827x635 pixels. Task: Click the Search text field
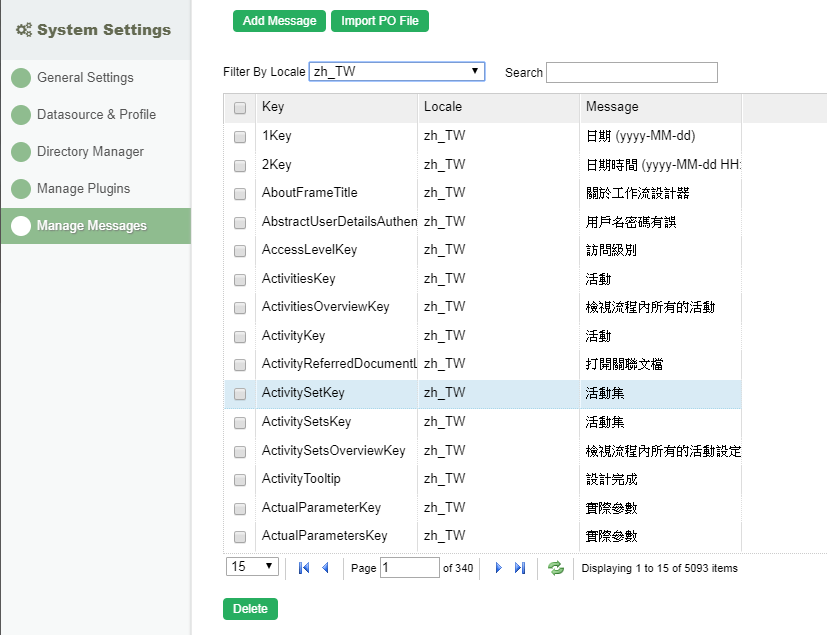(631, 72)
